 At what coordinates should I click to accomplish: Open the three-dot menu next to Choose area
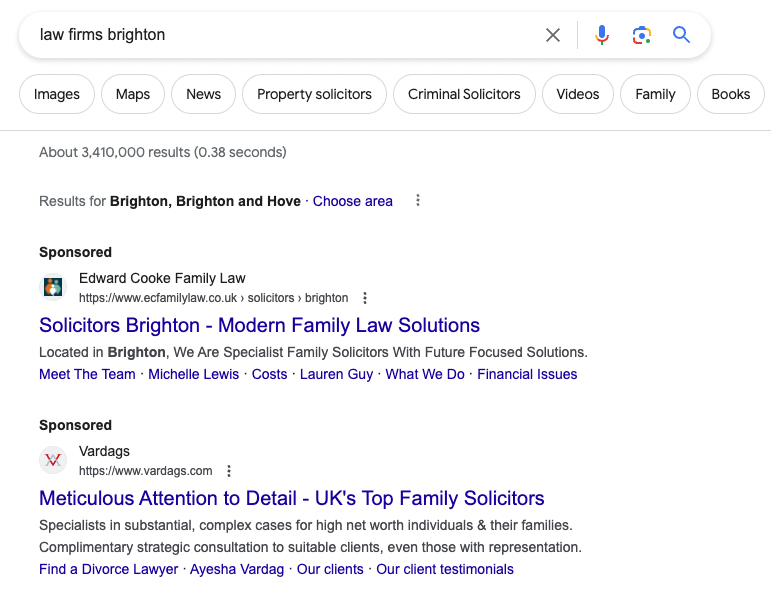[x=417, y=200]
